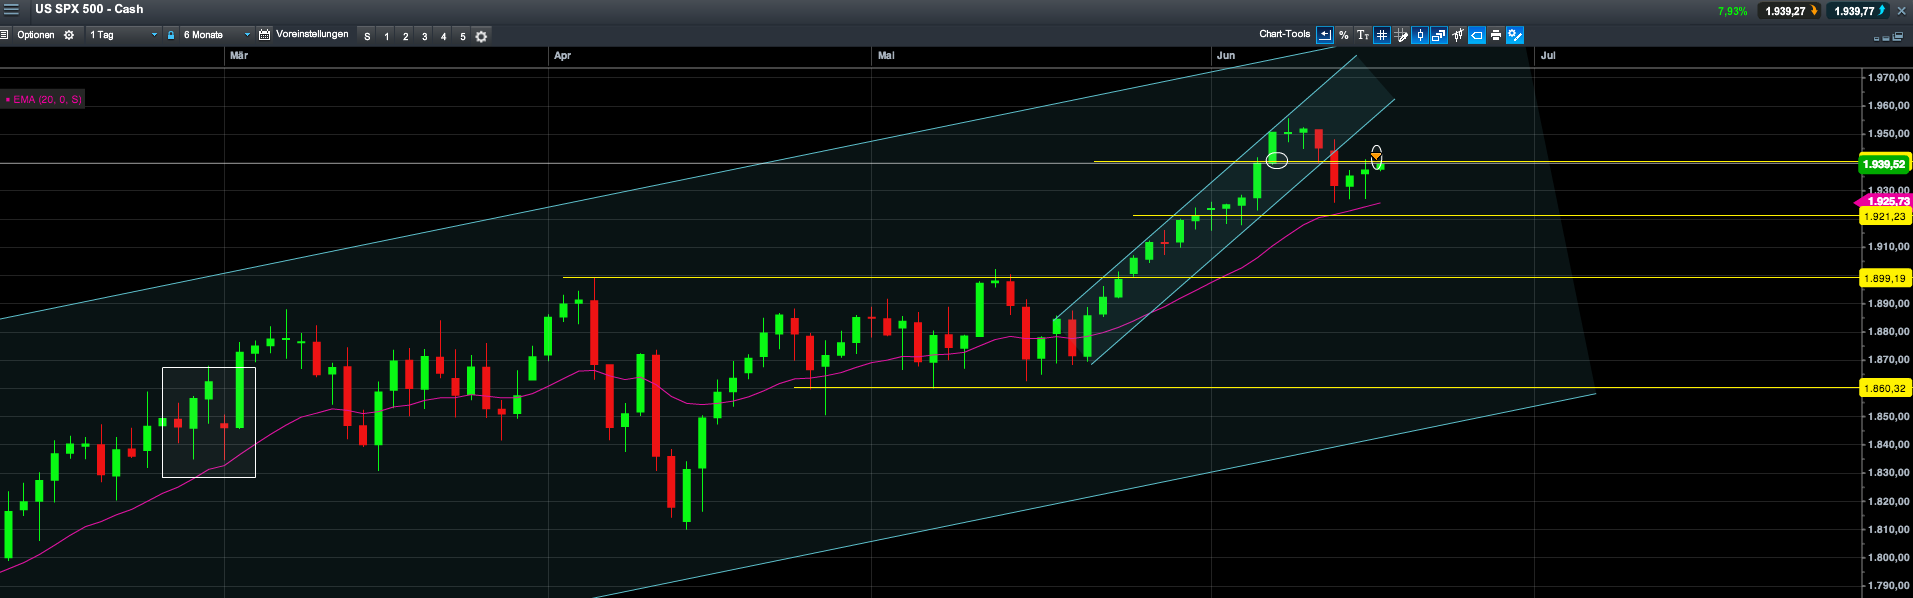Image resolution: width=1913 pixels, height=598 pixels.
Task: Toggle the linked windows tool icon
Action: click(x=1439, y=35)
